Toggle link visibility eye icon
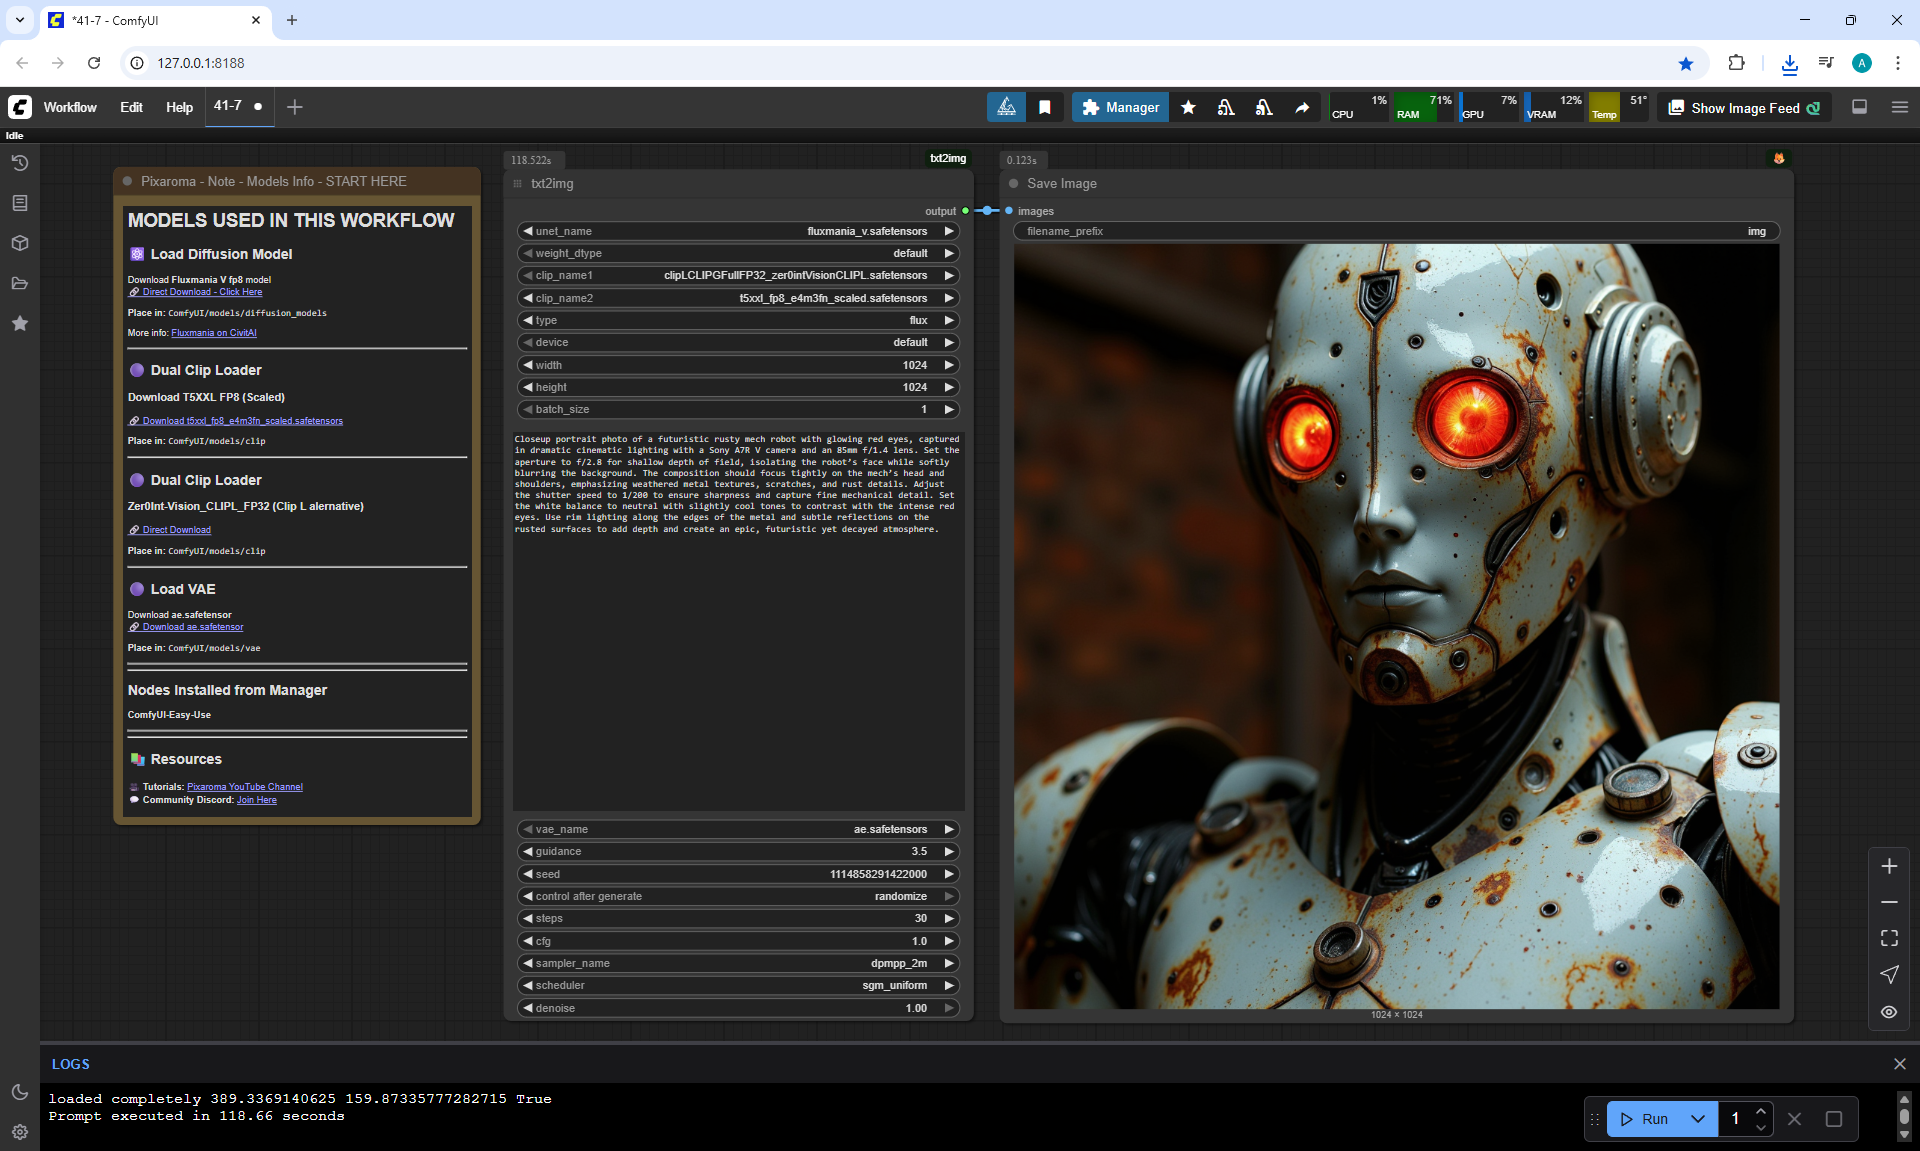 pos(1888,1011)
